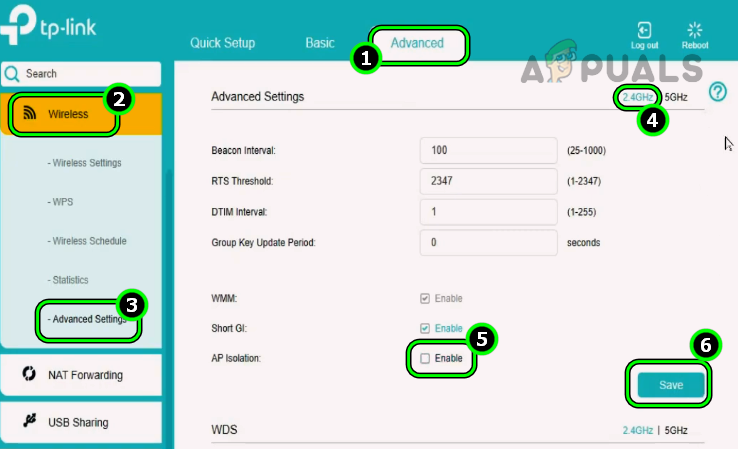738x449 pixels.
Task: Open the USB Sharing menu section
Action: [81, 422]
